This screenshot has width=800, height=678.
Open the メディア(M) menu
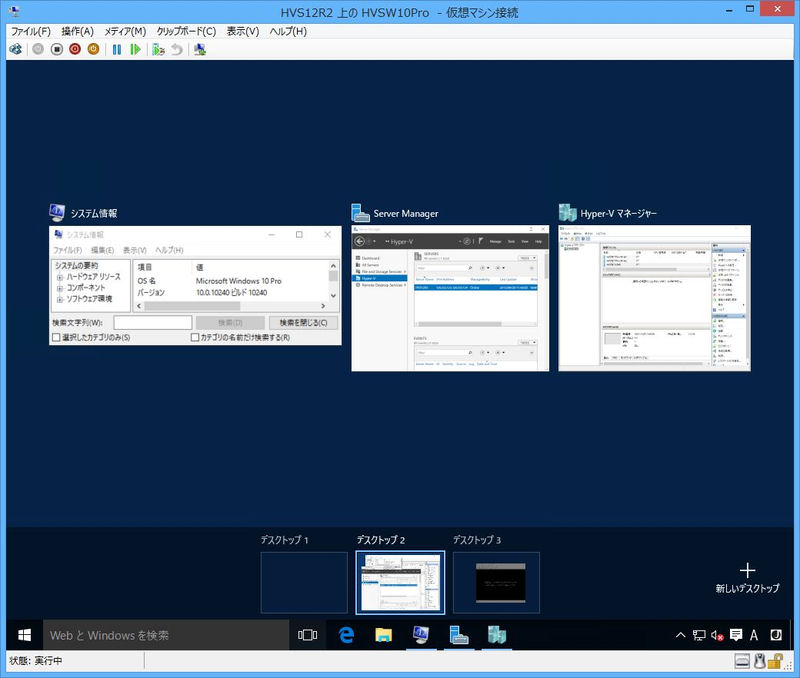125,32
